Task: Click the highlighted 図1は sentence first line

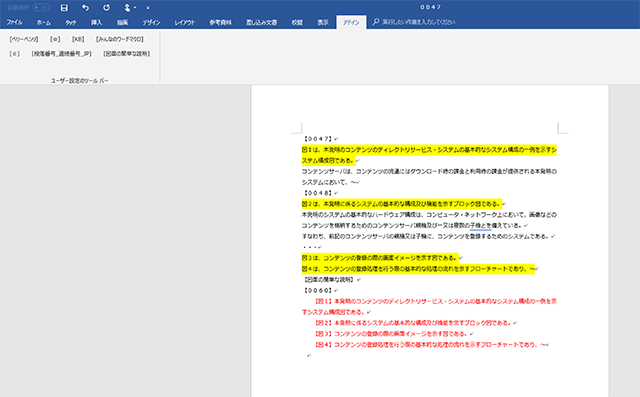Action: point(429,150)
